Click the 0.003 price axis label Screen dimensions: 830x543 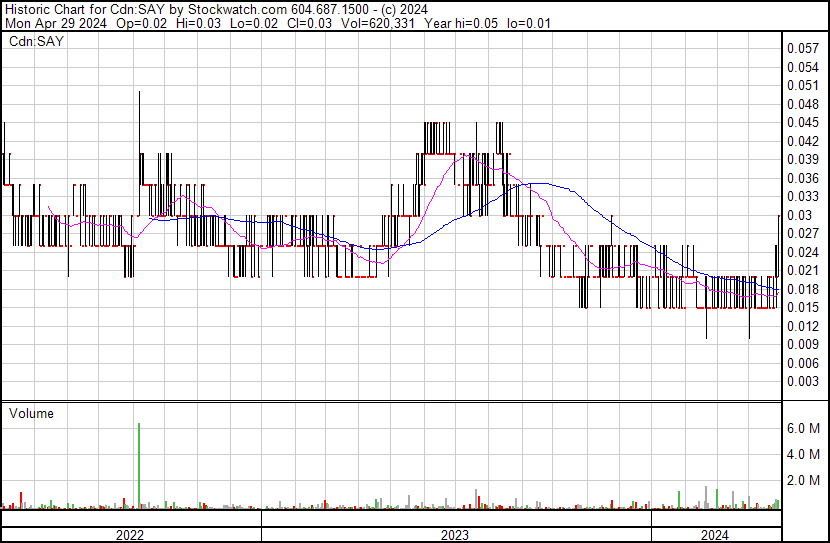802,382
